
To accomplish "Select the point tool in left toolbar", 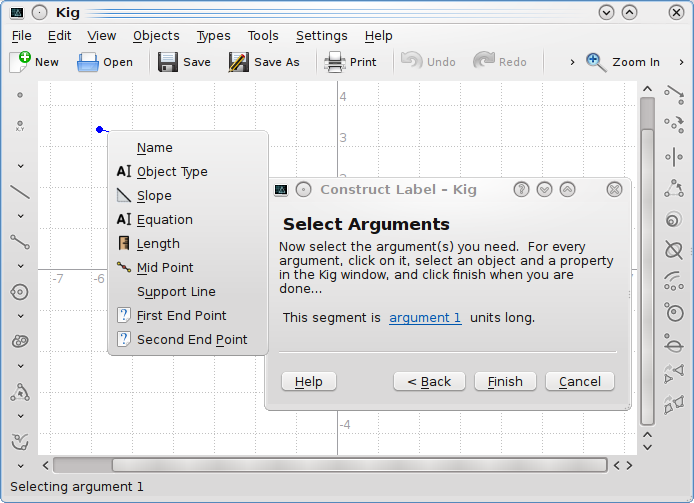I will click(x=20, y=95).
